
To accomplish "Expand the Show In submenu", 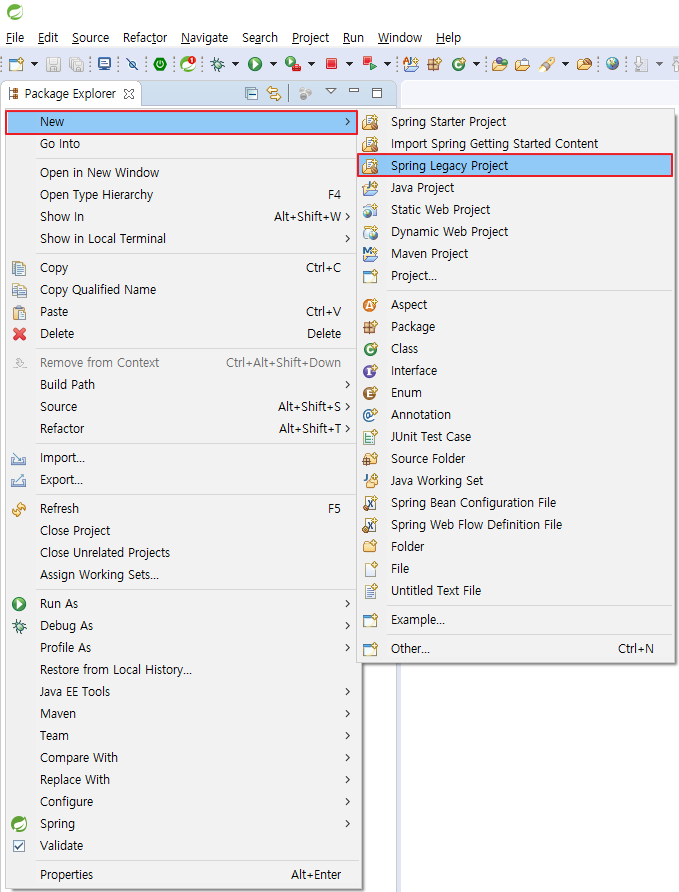I will (182, 217).
